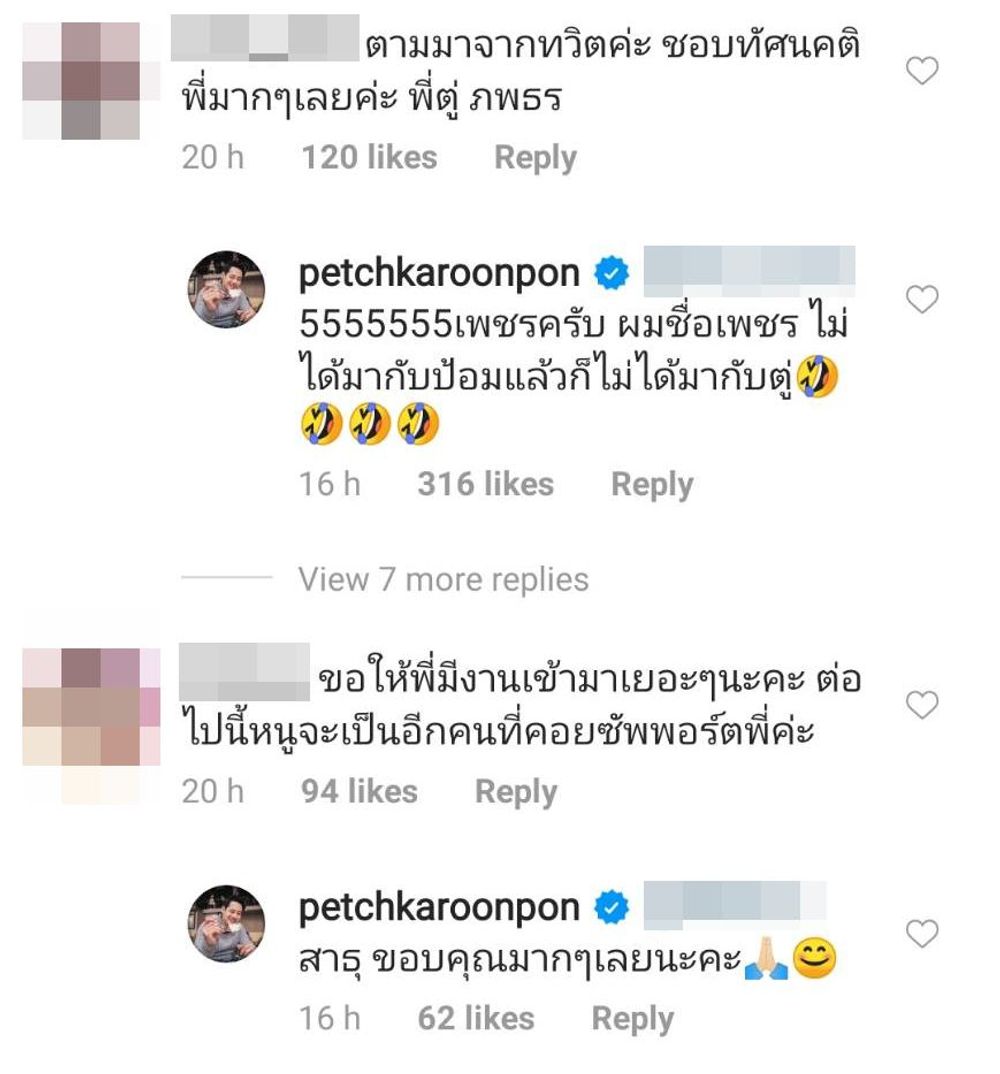Like the comment with 120 likes
This screenshot has height=1074, width=1000.
[922, 71]
